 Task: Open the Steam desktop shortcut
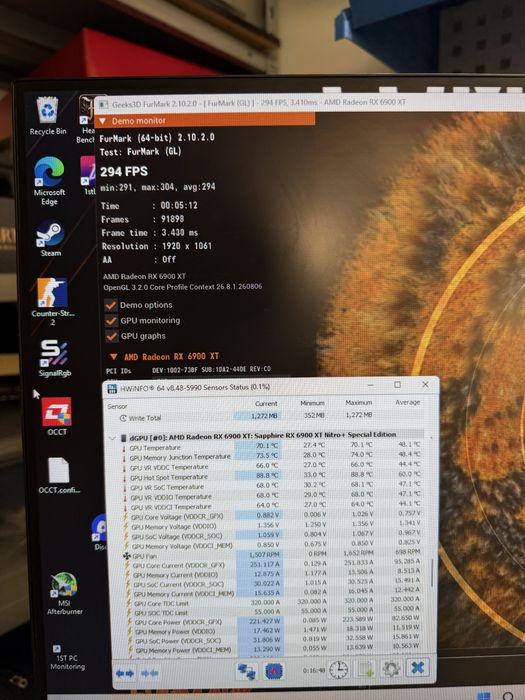(50, 239)
